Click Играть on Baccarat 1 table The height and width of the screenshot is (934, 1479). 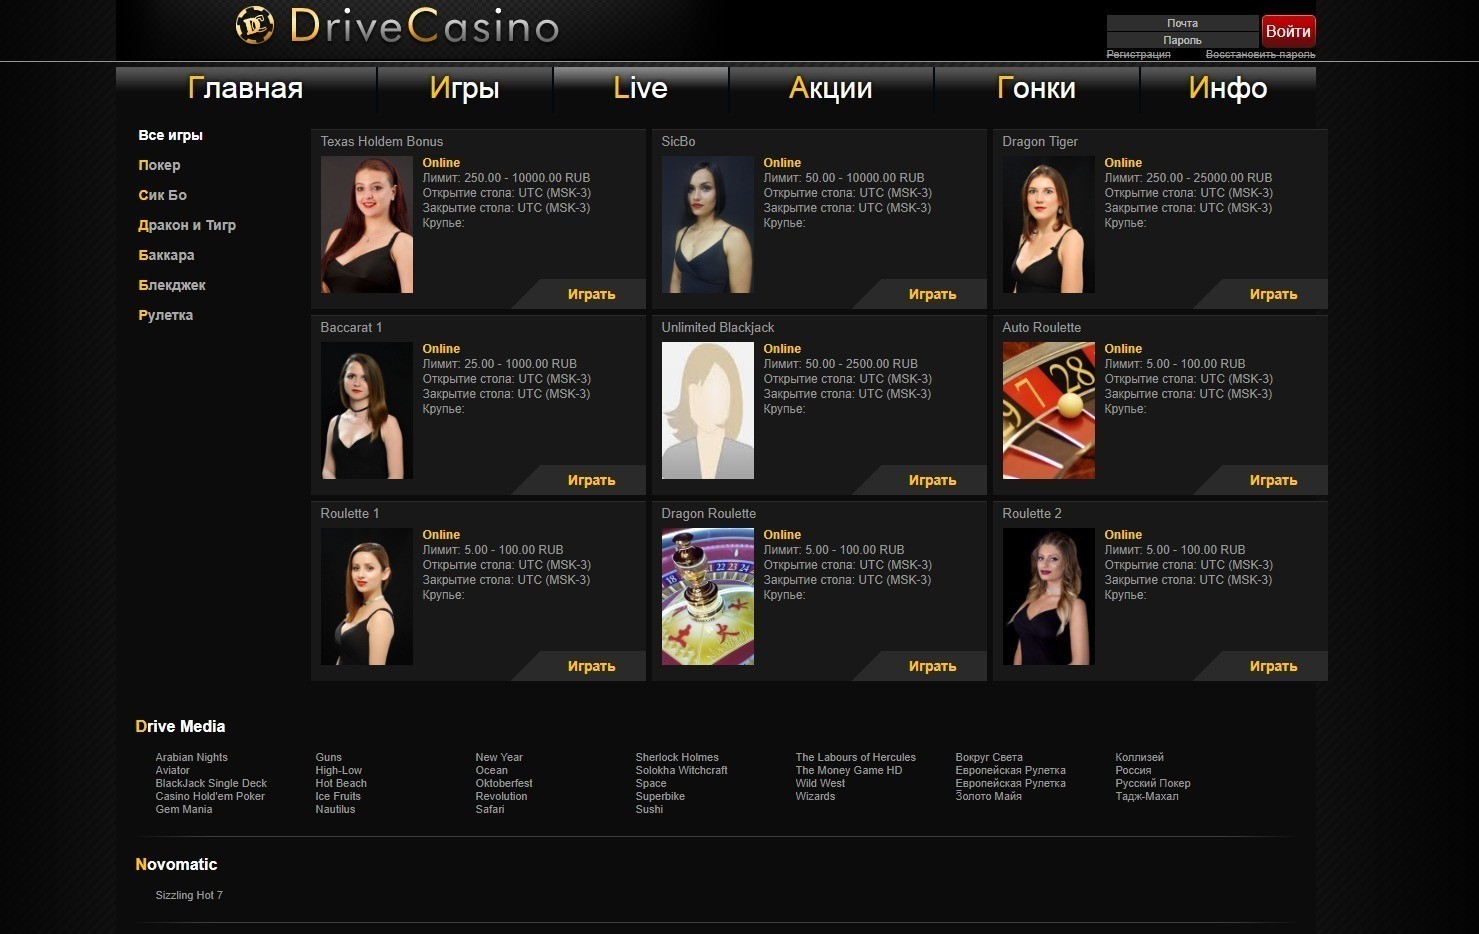pyautogui.click(x=591, y=480)
